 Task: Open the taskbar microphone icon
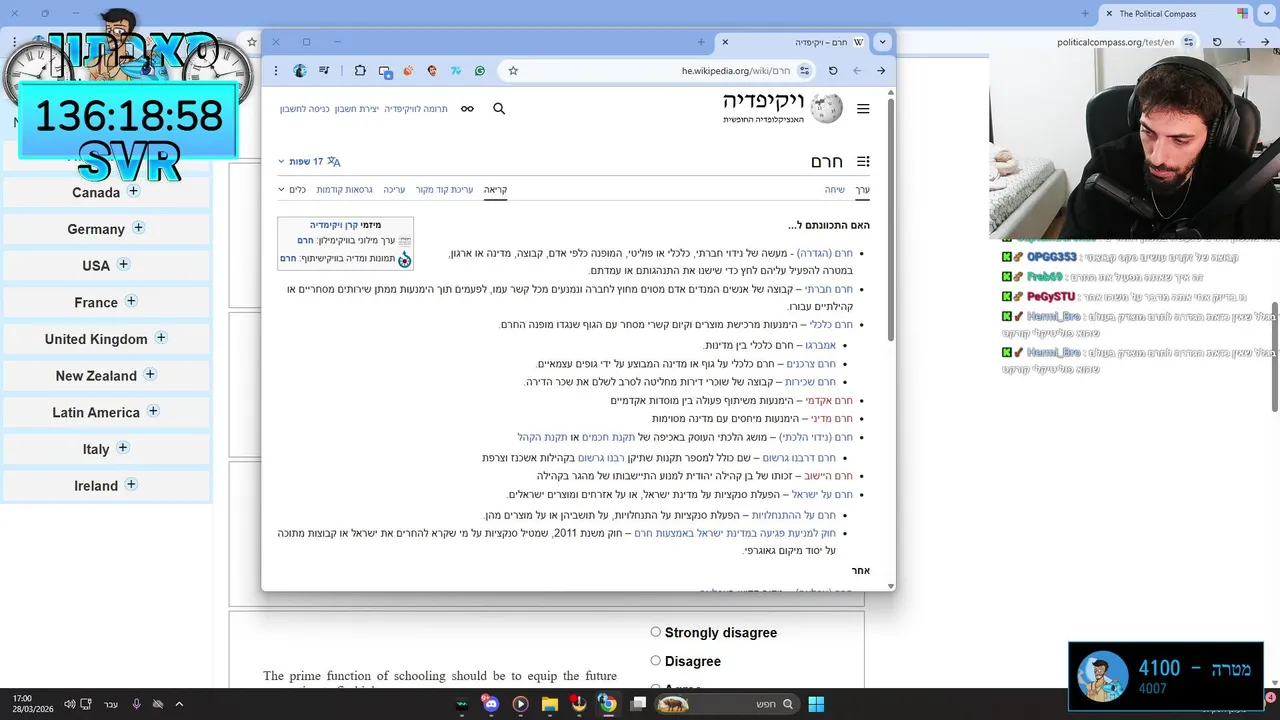[137, 704]
